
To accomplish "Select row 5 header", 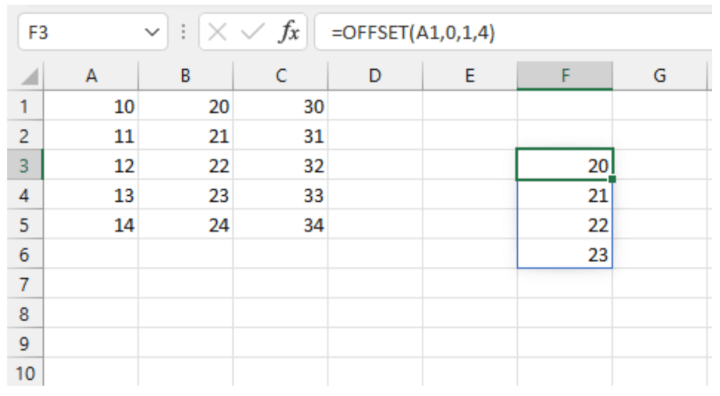I will pyautogui.click(x=25, y=224).
